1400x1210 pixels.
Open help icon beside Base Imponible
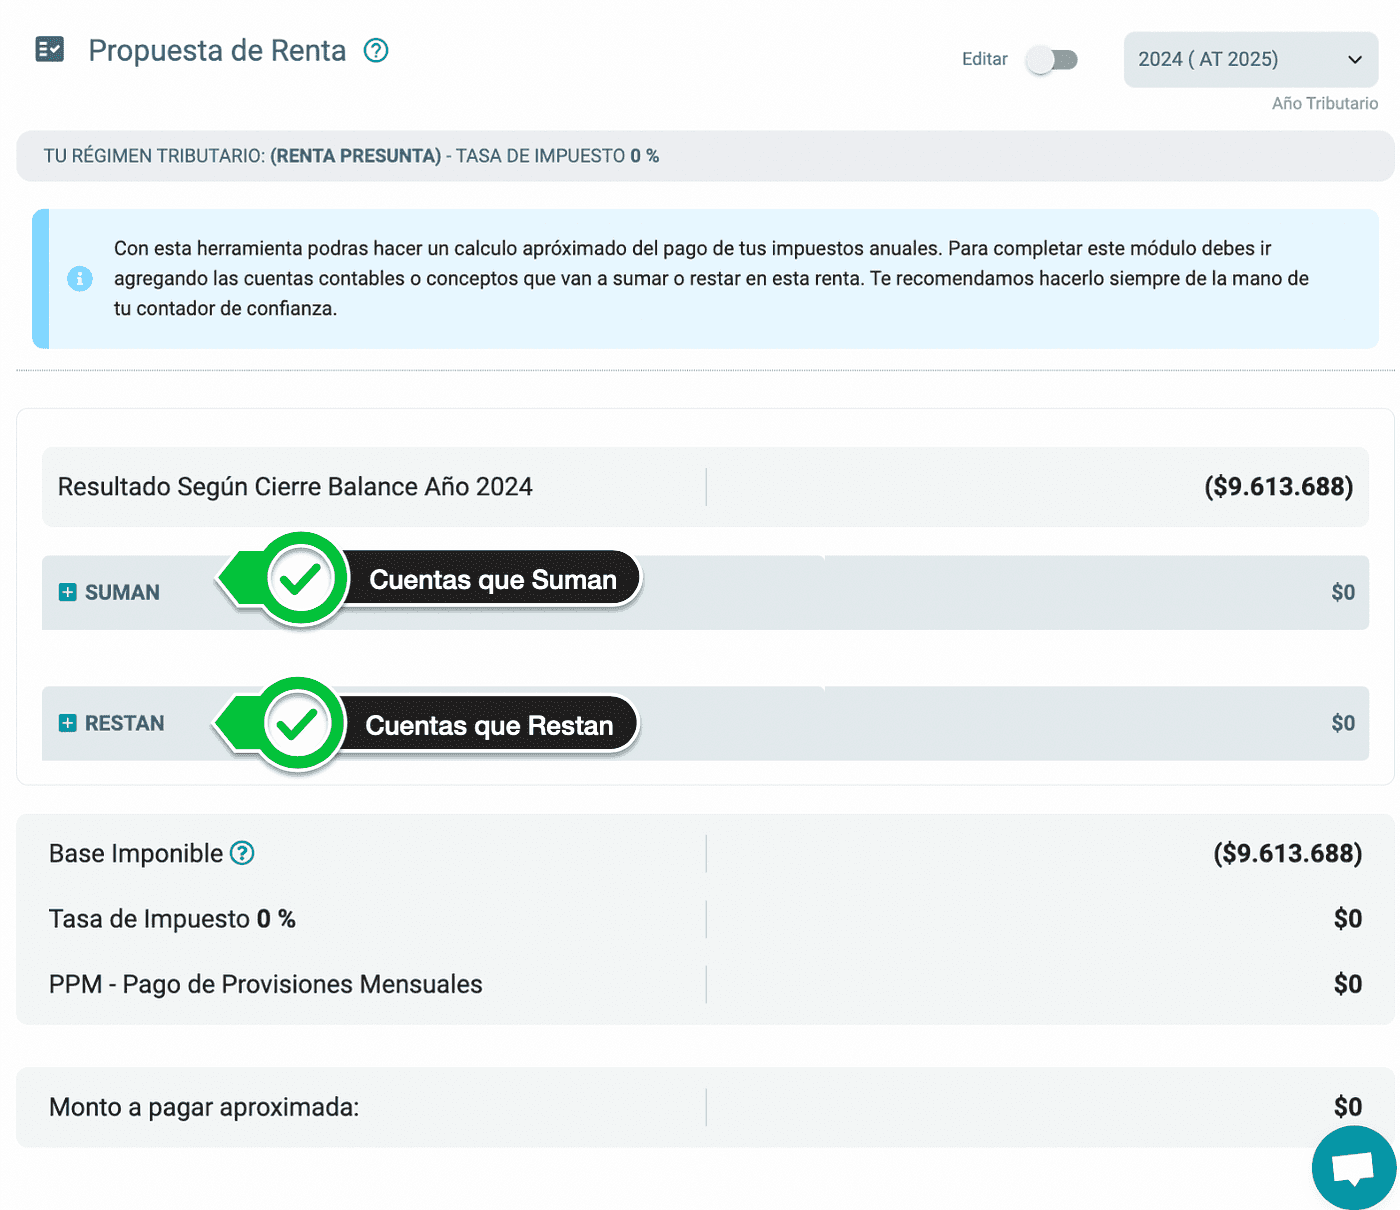point(242,853)
